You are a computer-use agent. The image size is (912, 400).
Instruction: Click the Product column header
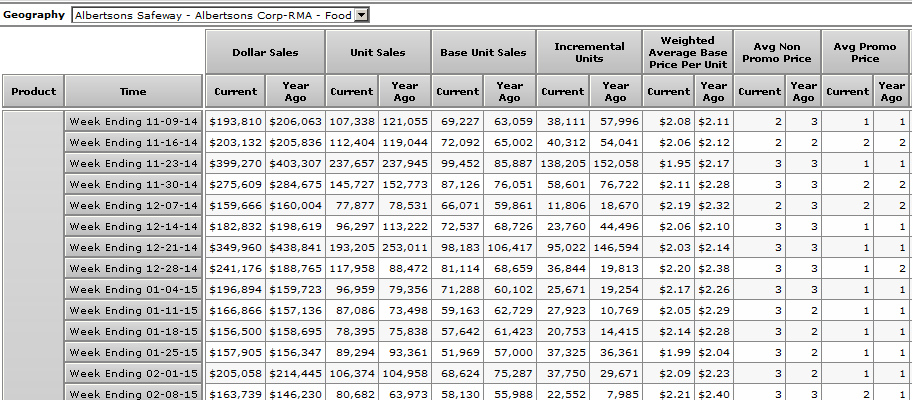33,91
